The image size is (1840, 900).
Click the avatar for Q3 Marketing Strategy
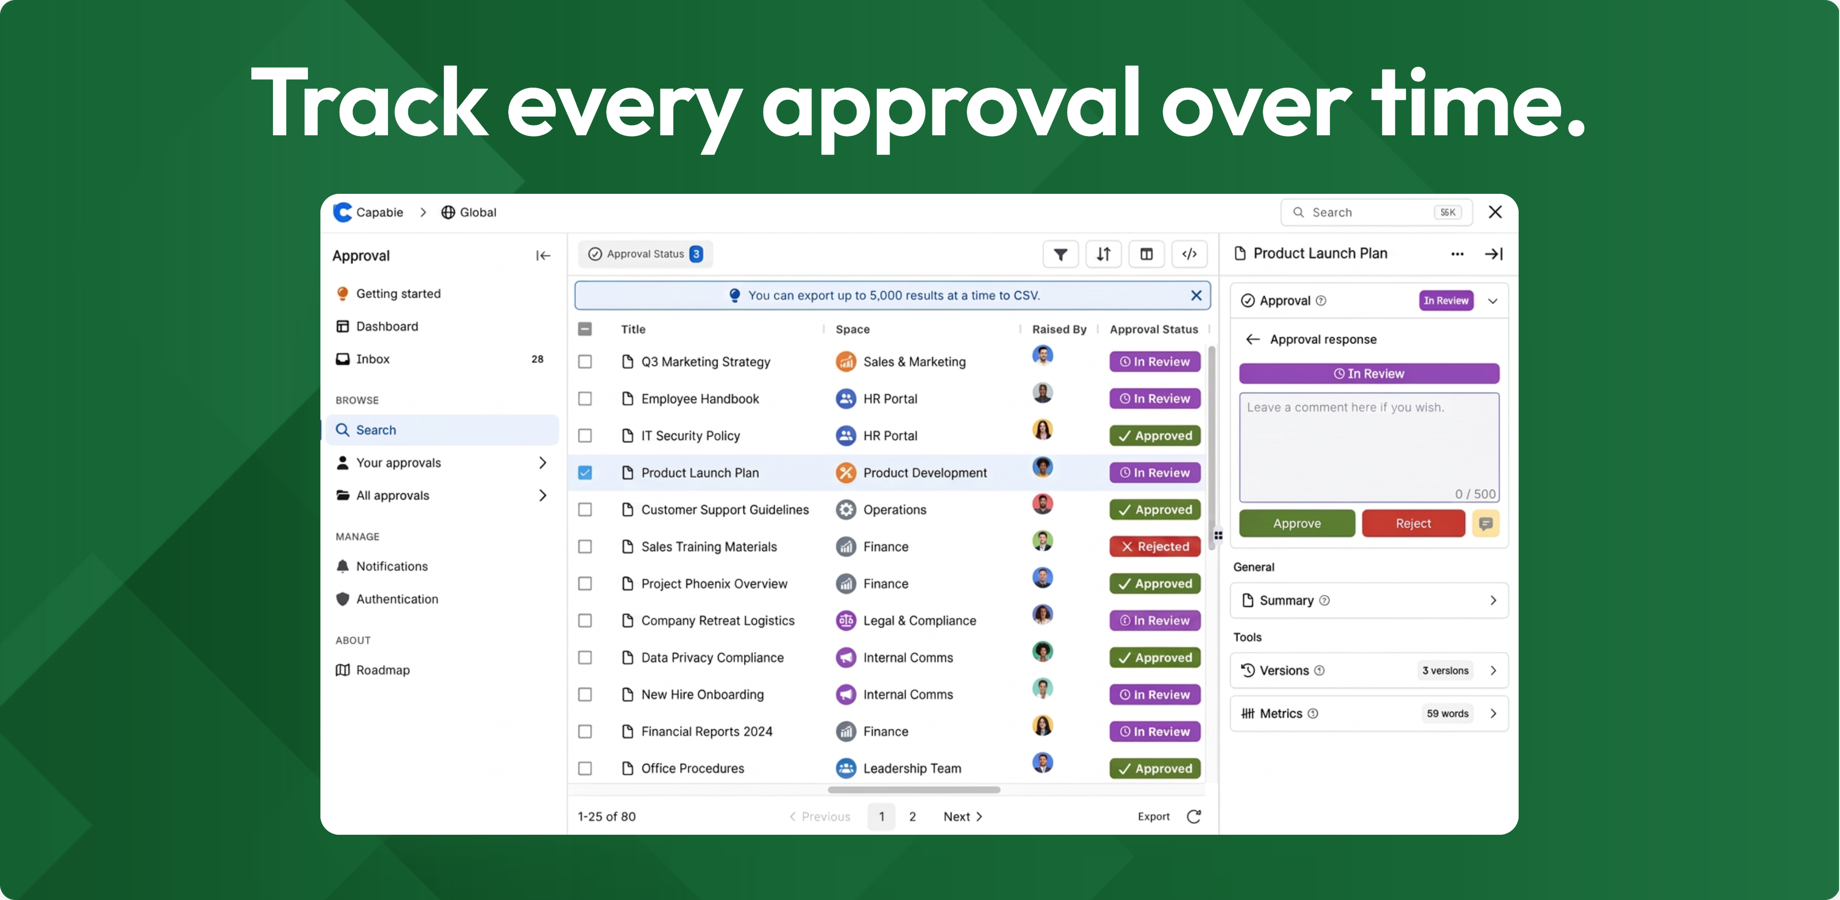click(x=1043, y=356)
